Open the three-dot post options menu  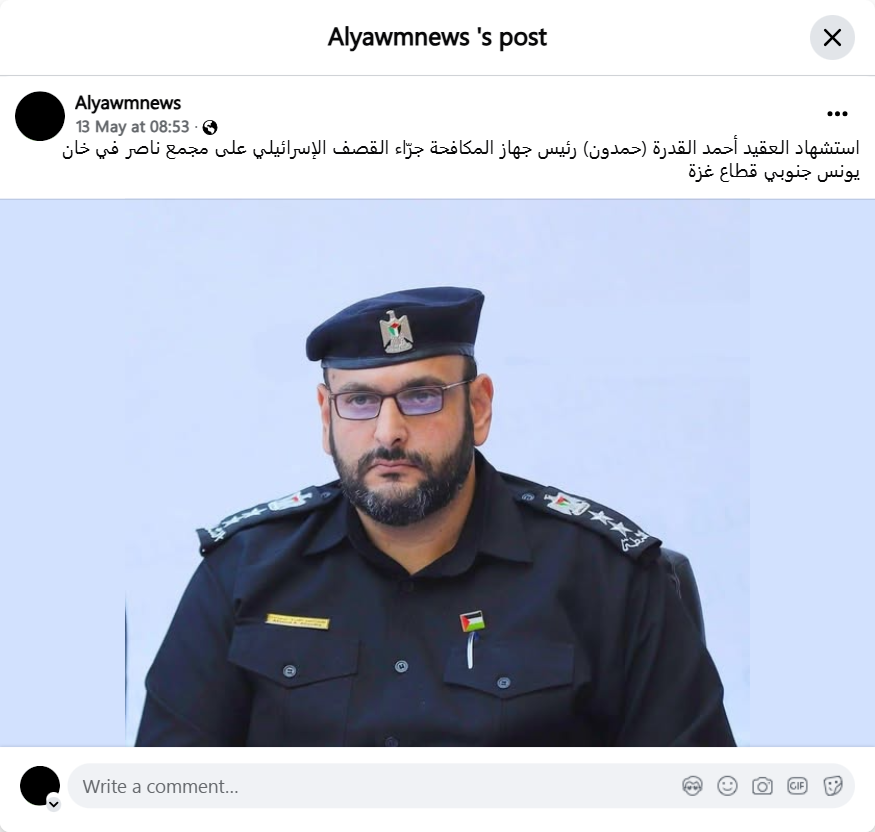(837, 114)
